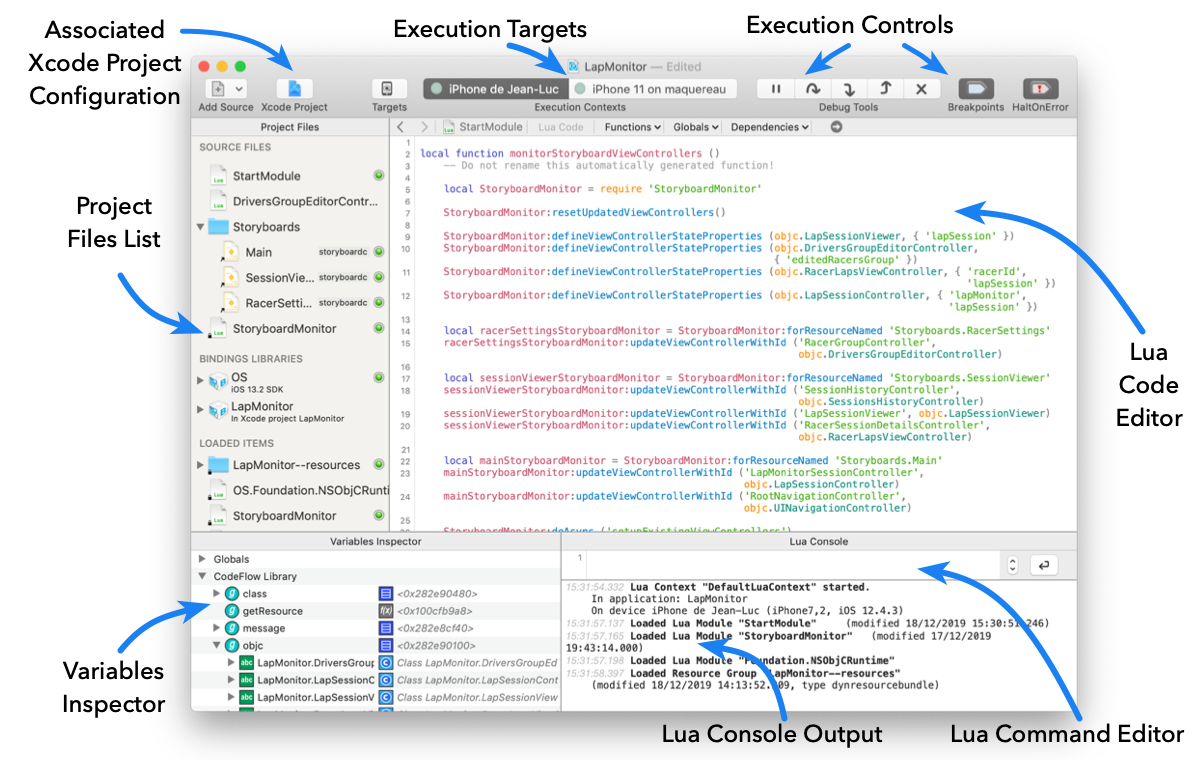
Task: Run command with the return arrow button
Action: [1042, 565]
